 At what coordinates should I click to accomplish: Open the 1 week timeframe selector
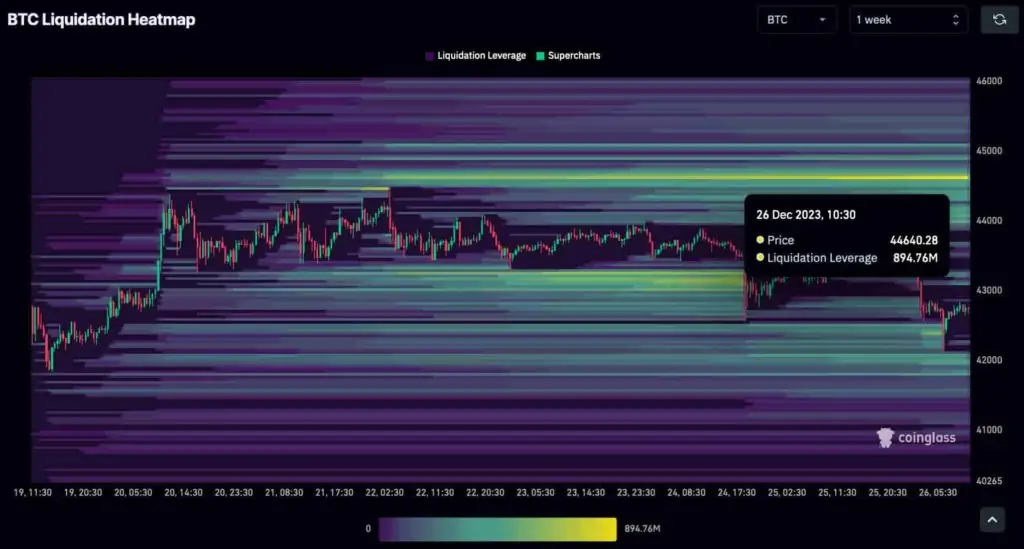(908, 20)
